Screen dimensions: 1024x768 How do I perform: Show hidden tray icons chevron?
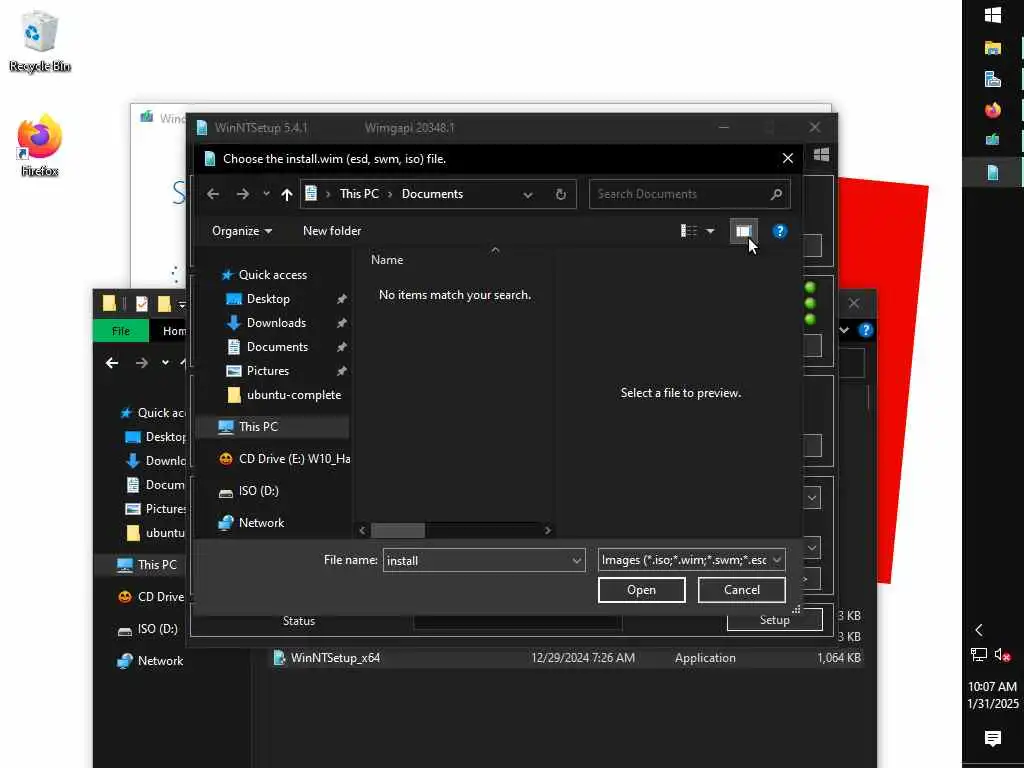coord(979,630)
